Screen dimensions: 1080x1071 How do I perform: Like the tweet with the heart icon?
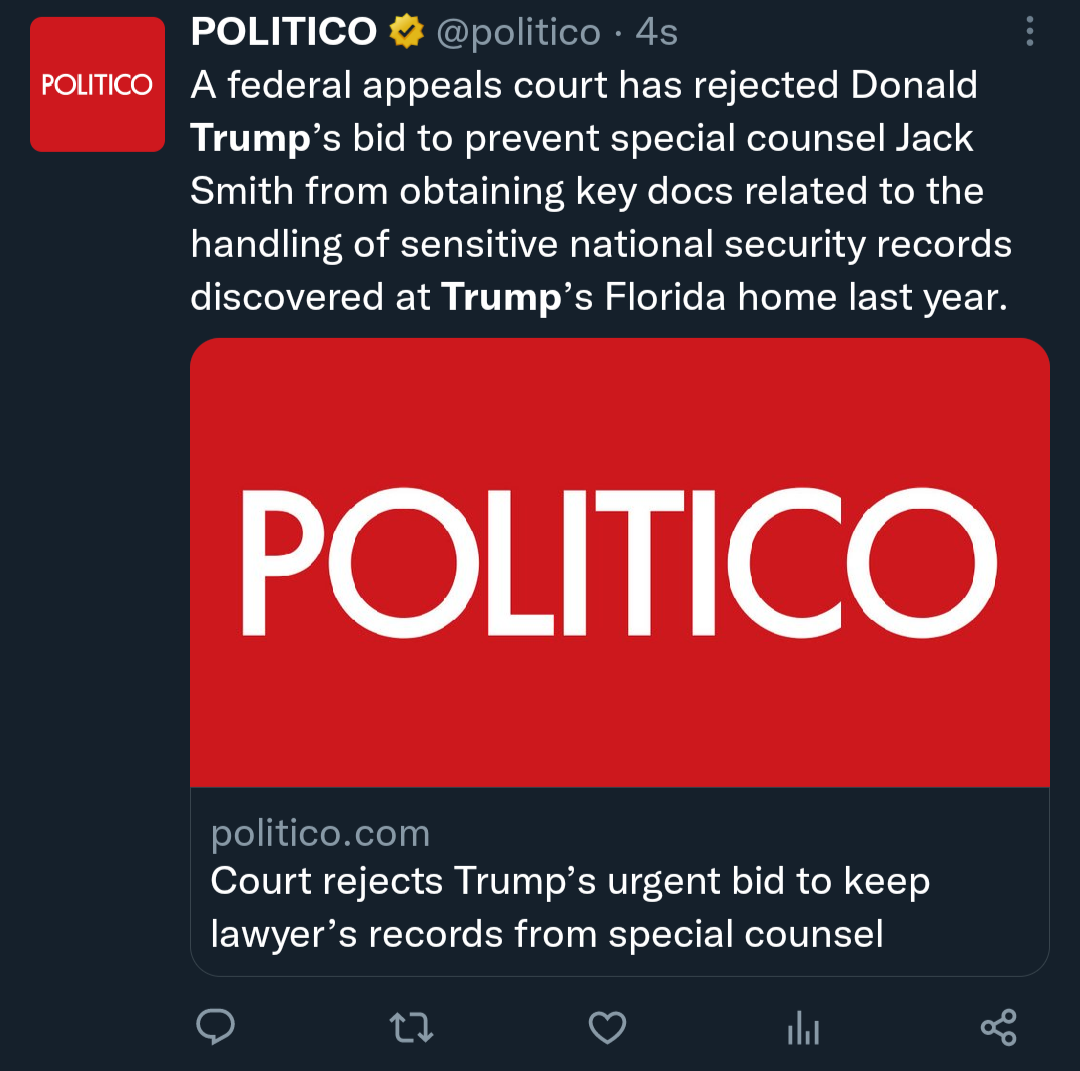(x=606, y=1027)
